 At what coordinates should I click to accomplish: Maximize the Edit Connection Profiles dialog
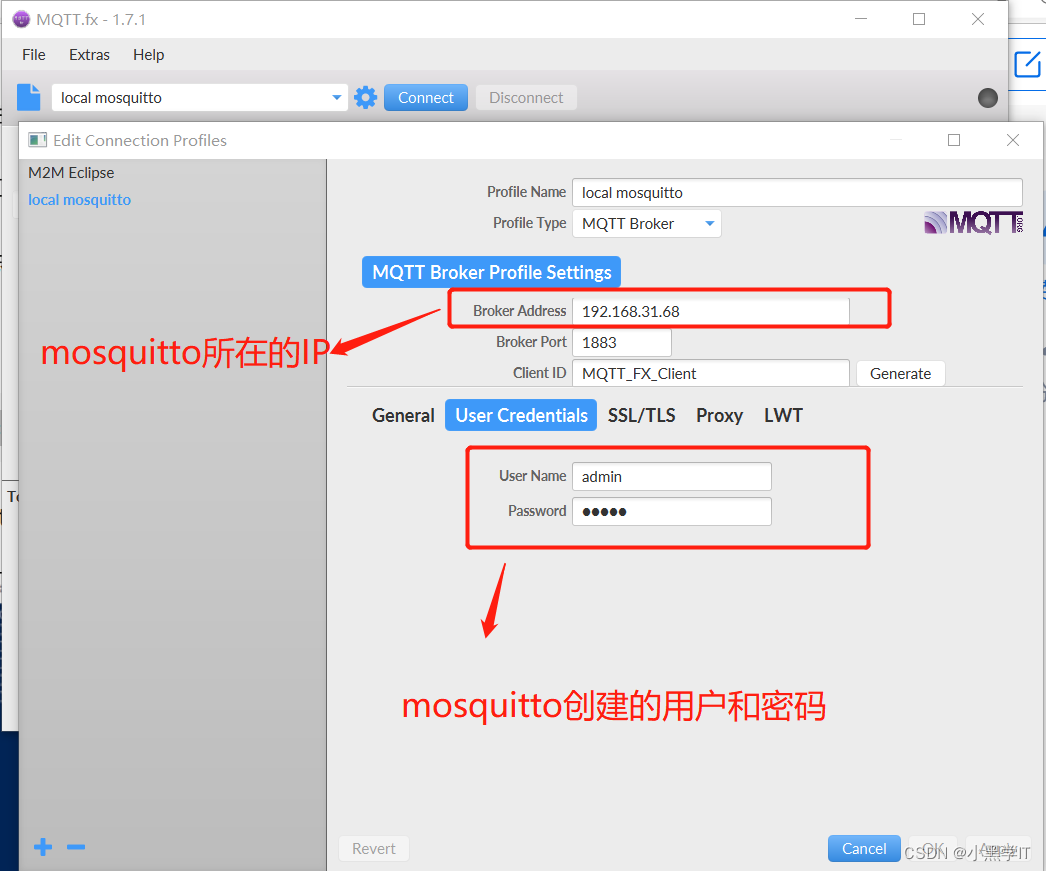click(954, 140)
